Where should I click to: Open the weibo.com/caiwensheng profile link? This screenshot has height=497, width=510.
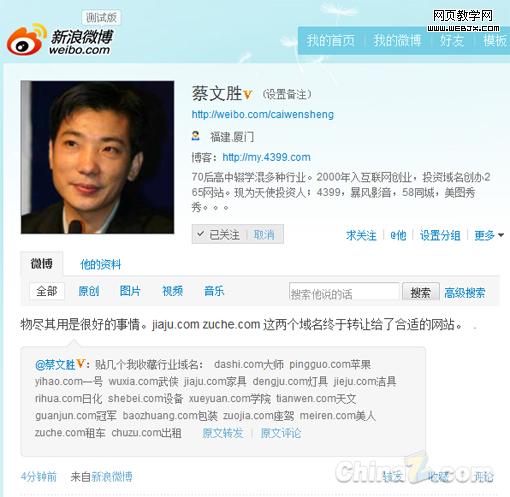coord(262,114)
